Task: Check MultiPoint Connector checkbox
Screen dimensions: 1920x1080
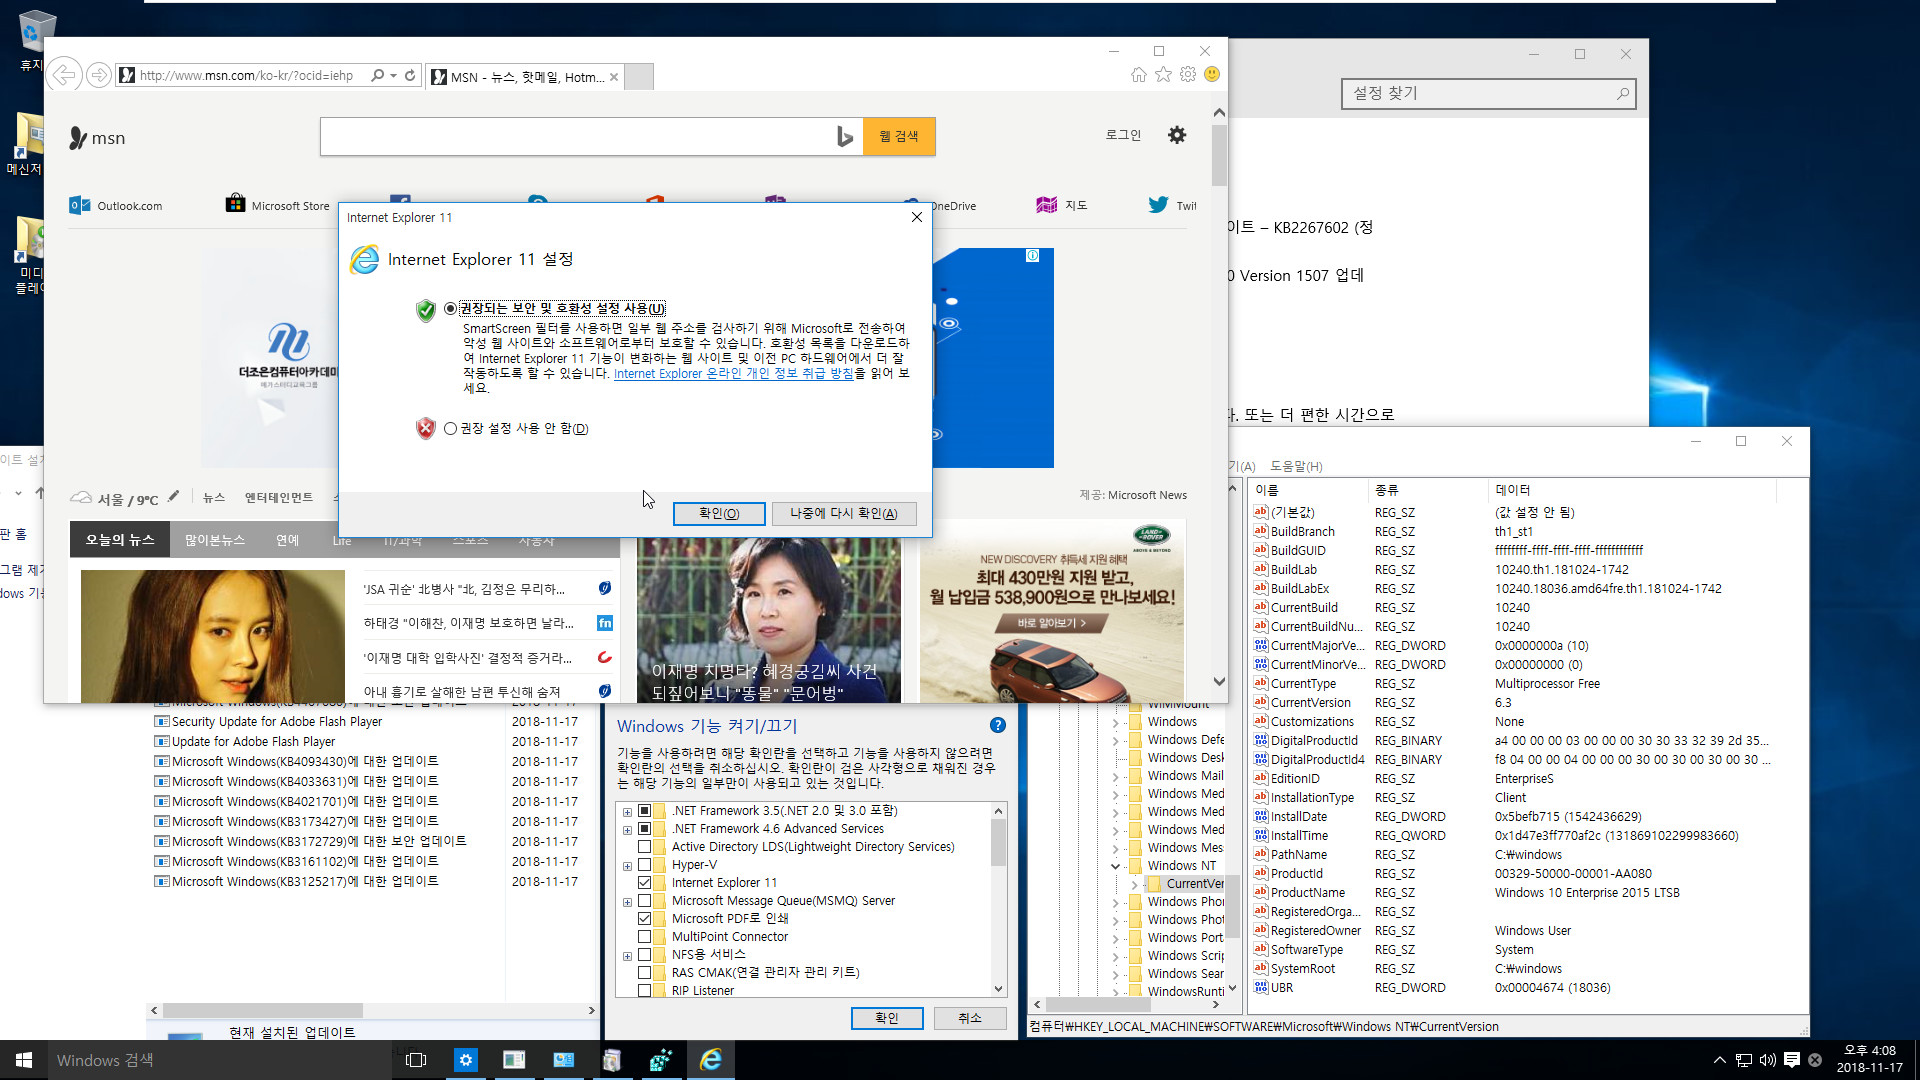Action: (644, 937)
